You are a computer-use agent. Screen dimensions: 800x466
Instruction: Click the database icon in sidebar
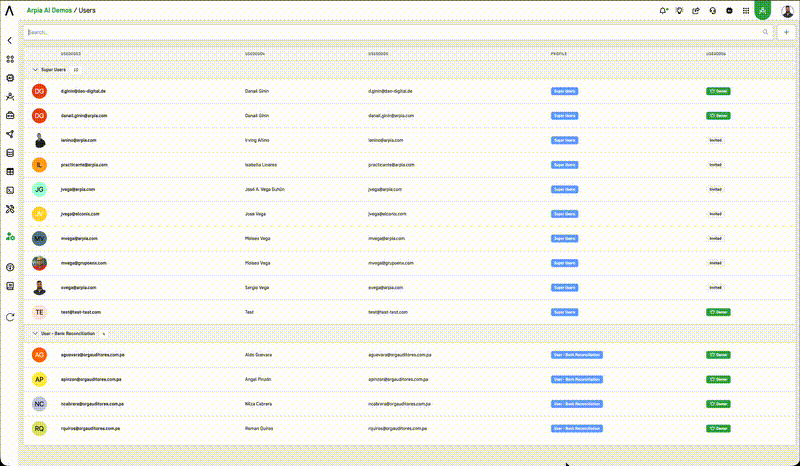pyautogui.click(x=10, y=153)
